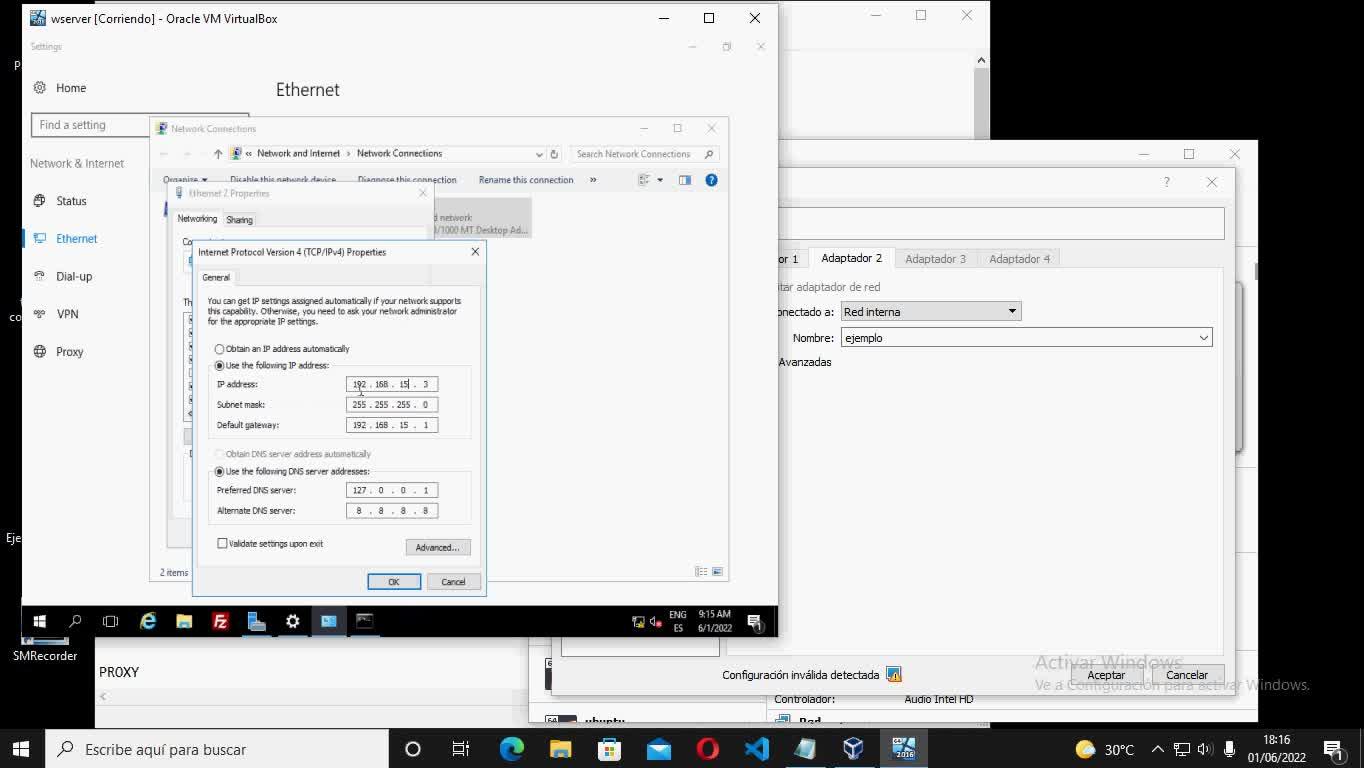Switch to the Adaptador 3 tab
This screenshot has width=1364, height=768.
(935, 259)
